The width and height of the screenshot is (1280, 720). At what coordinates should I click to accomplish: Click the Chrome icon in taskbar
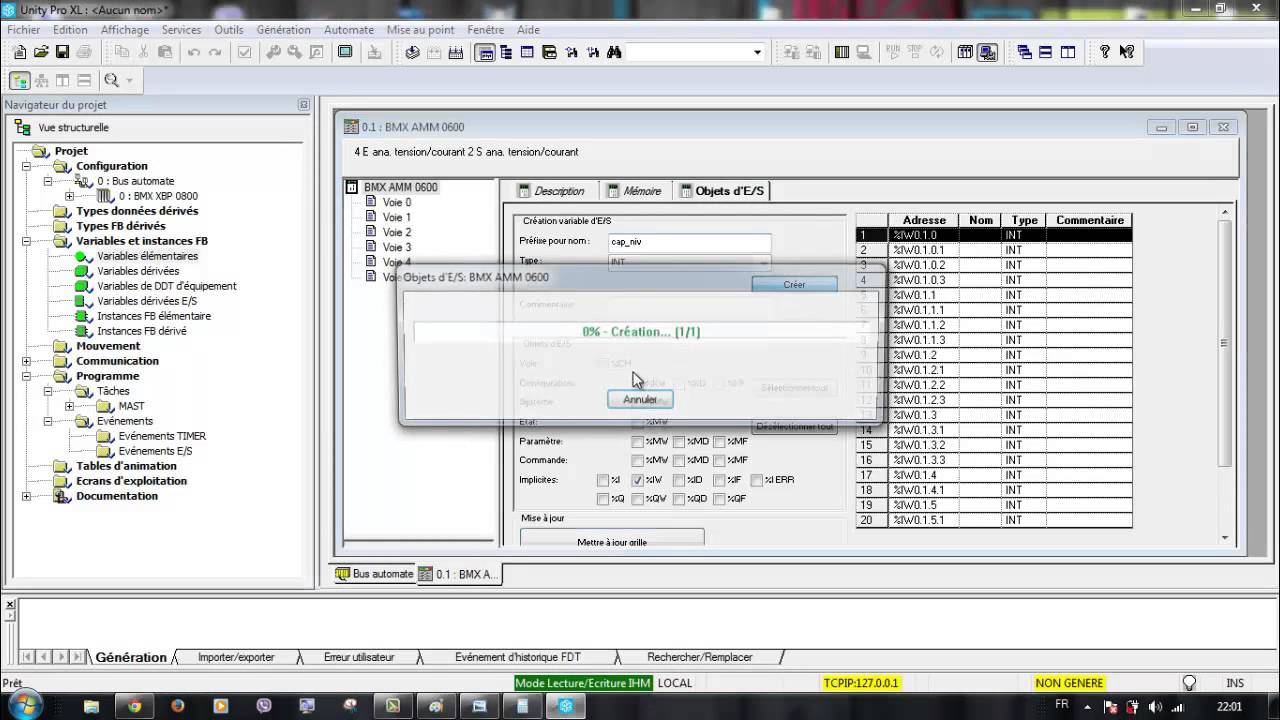134,706
